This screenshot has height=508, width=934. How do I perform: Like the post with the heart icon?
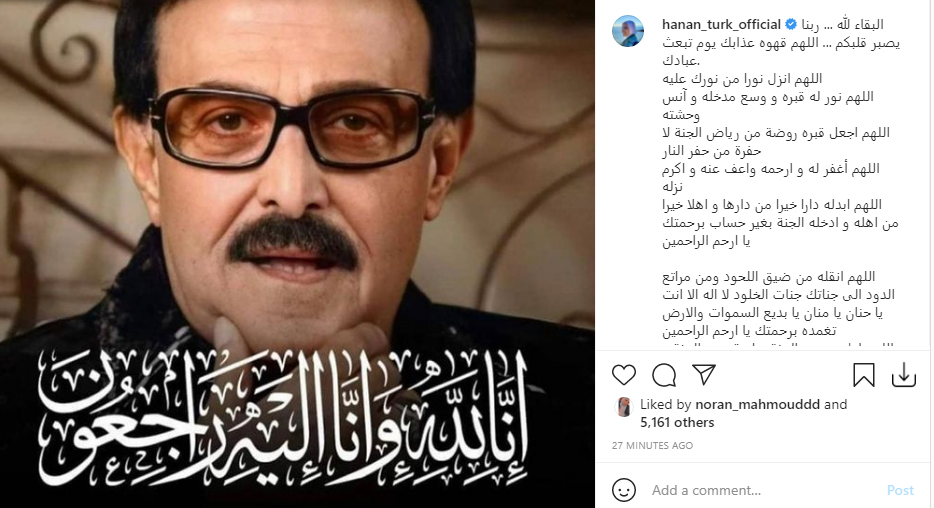[x=624, y=375]
